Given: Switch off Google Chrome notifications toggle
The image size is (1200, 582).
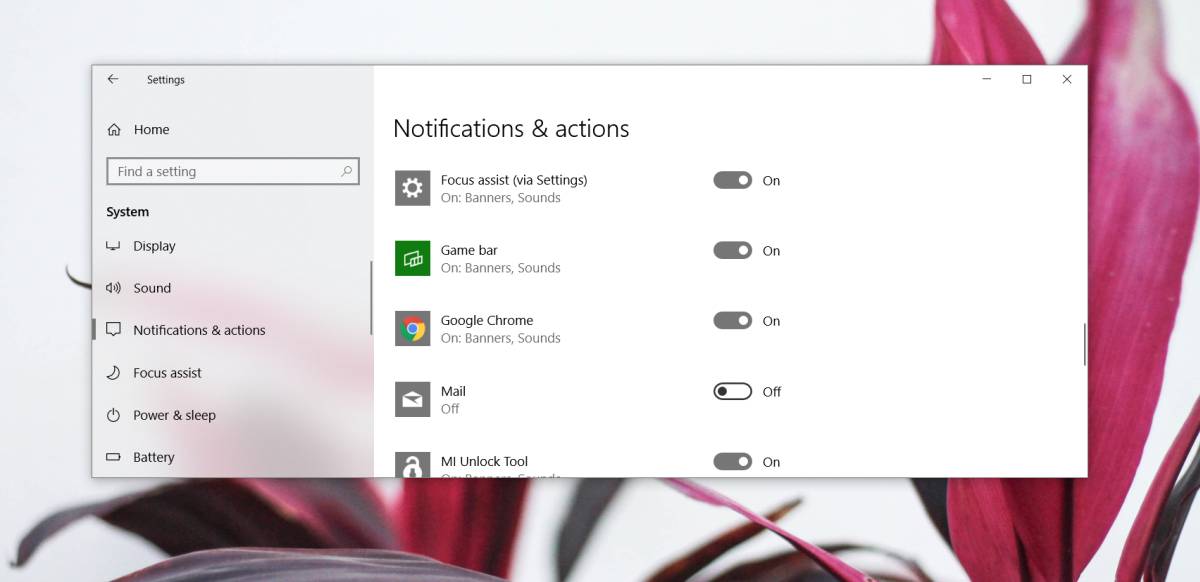Looking at the screenshot, I should [732, 321].
